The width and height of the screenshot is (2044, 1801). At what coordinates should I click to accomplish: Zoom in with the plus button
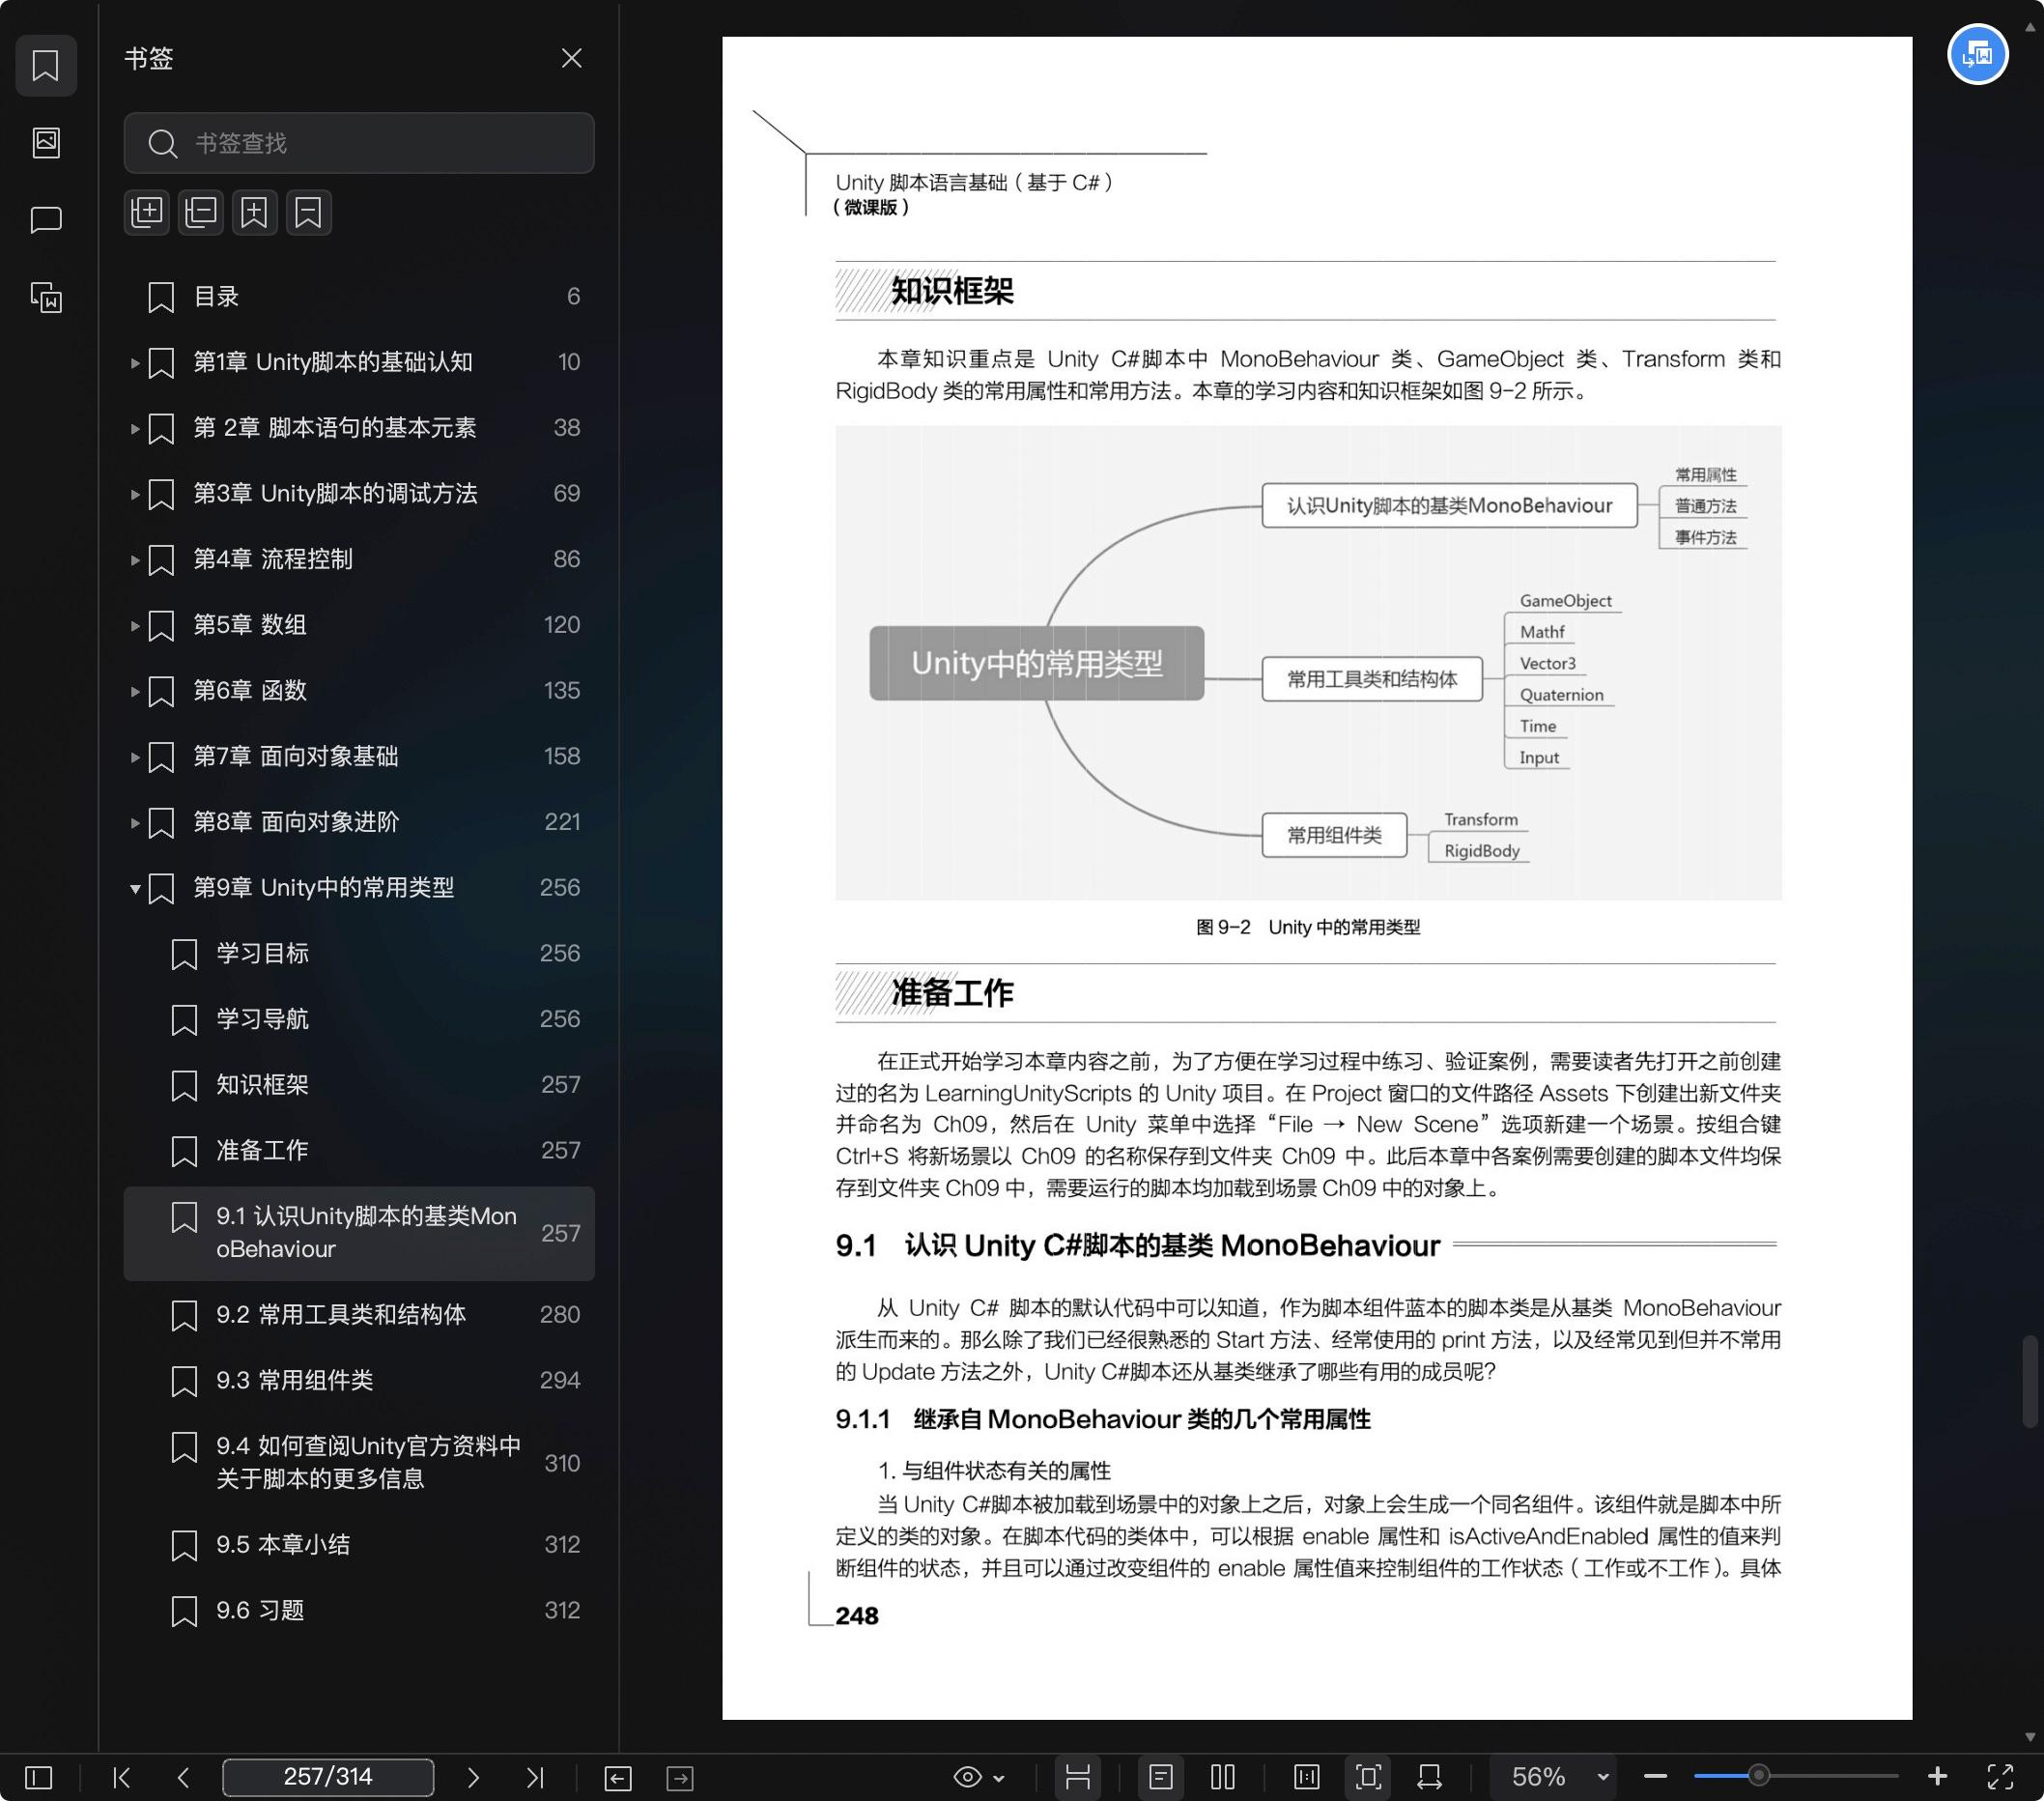tap(1937, 1776)
